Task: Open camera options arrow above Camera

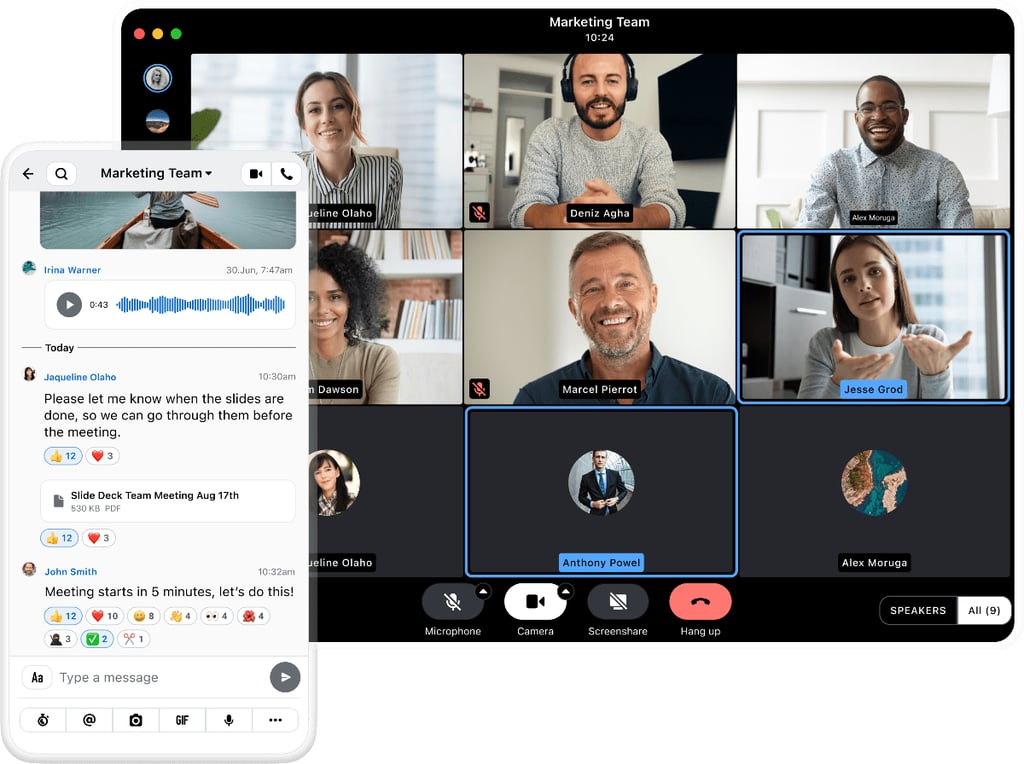Action: 565,591
